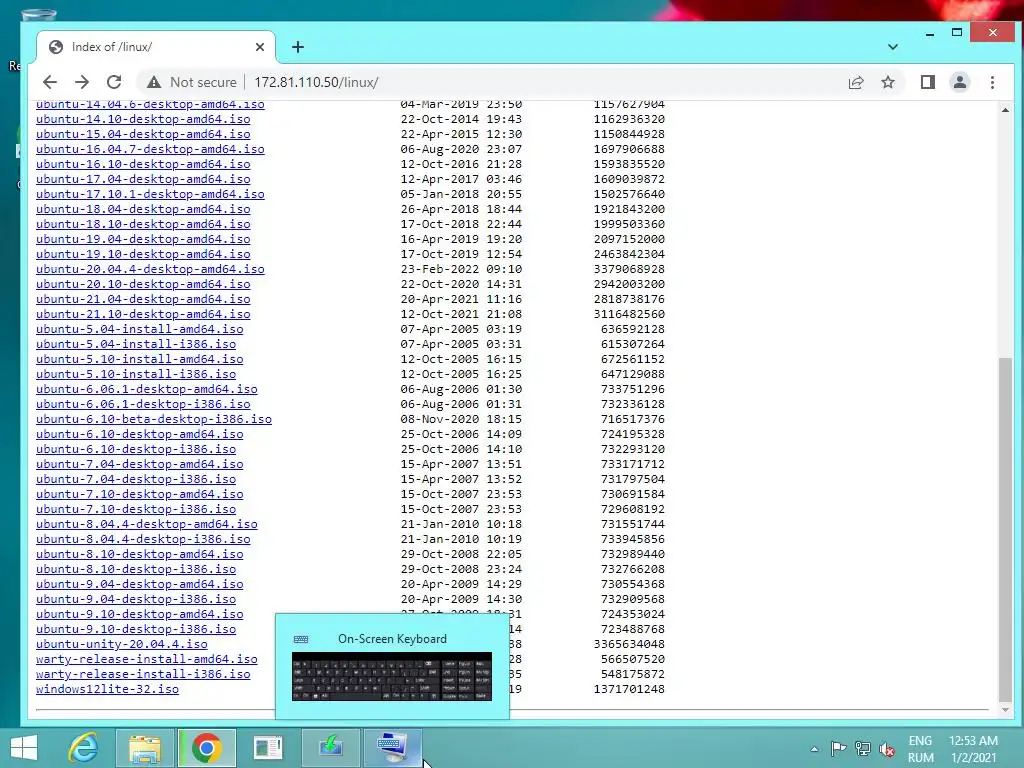The image size is (1024, 768).
Task: Open the Chrome side panel
Action: coord(927,82)
